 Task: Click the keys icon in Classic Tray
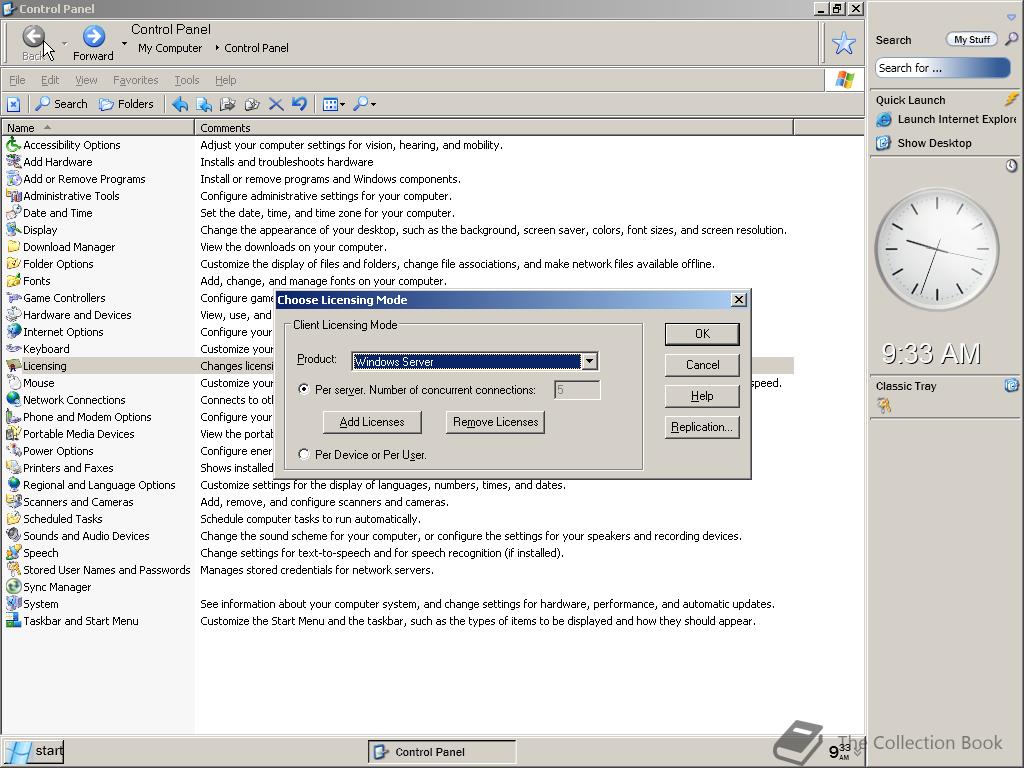(884, 406)
